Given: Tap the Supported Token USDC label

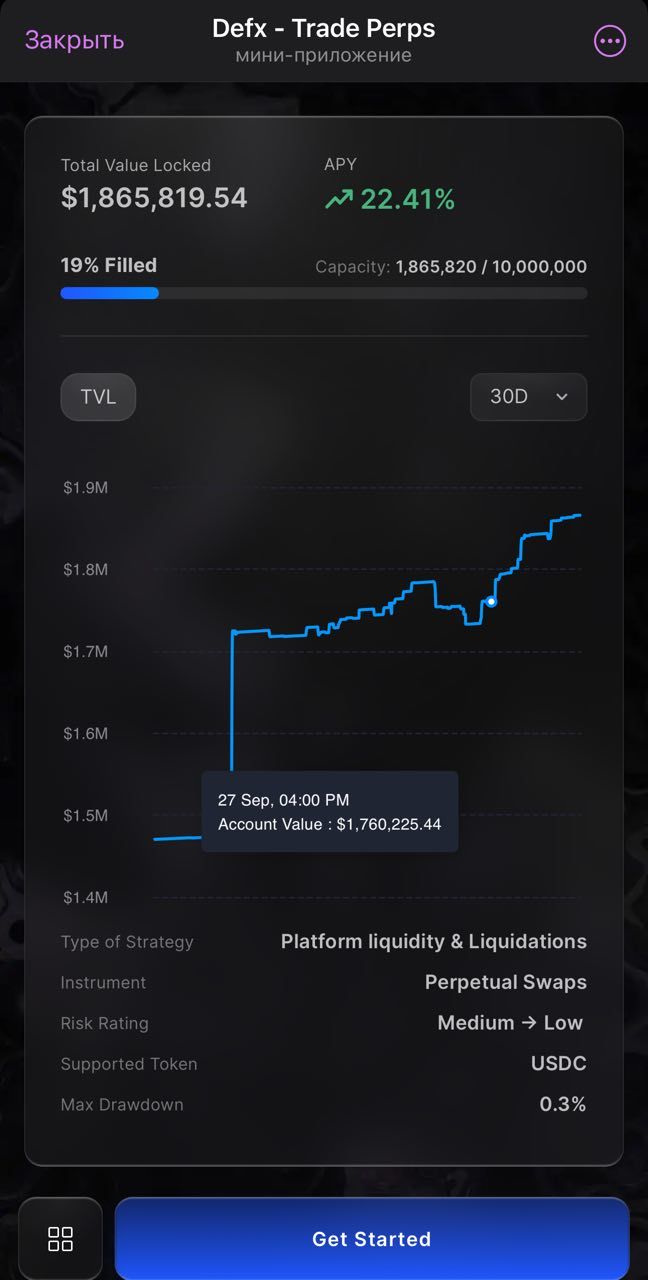Looking at the screenshot, I should tap(559, 1064).
